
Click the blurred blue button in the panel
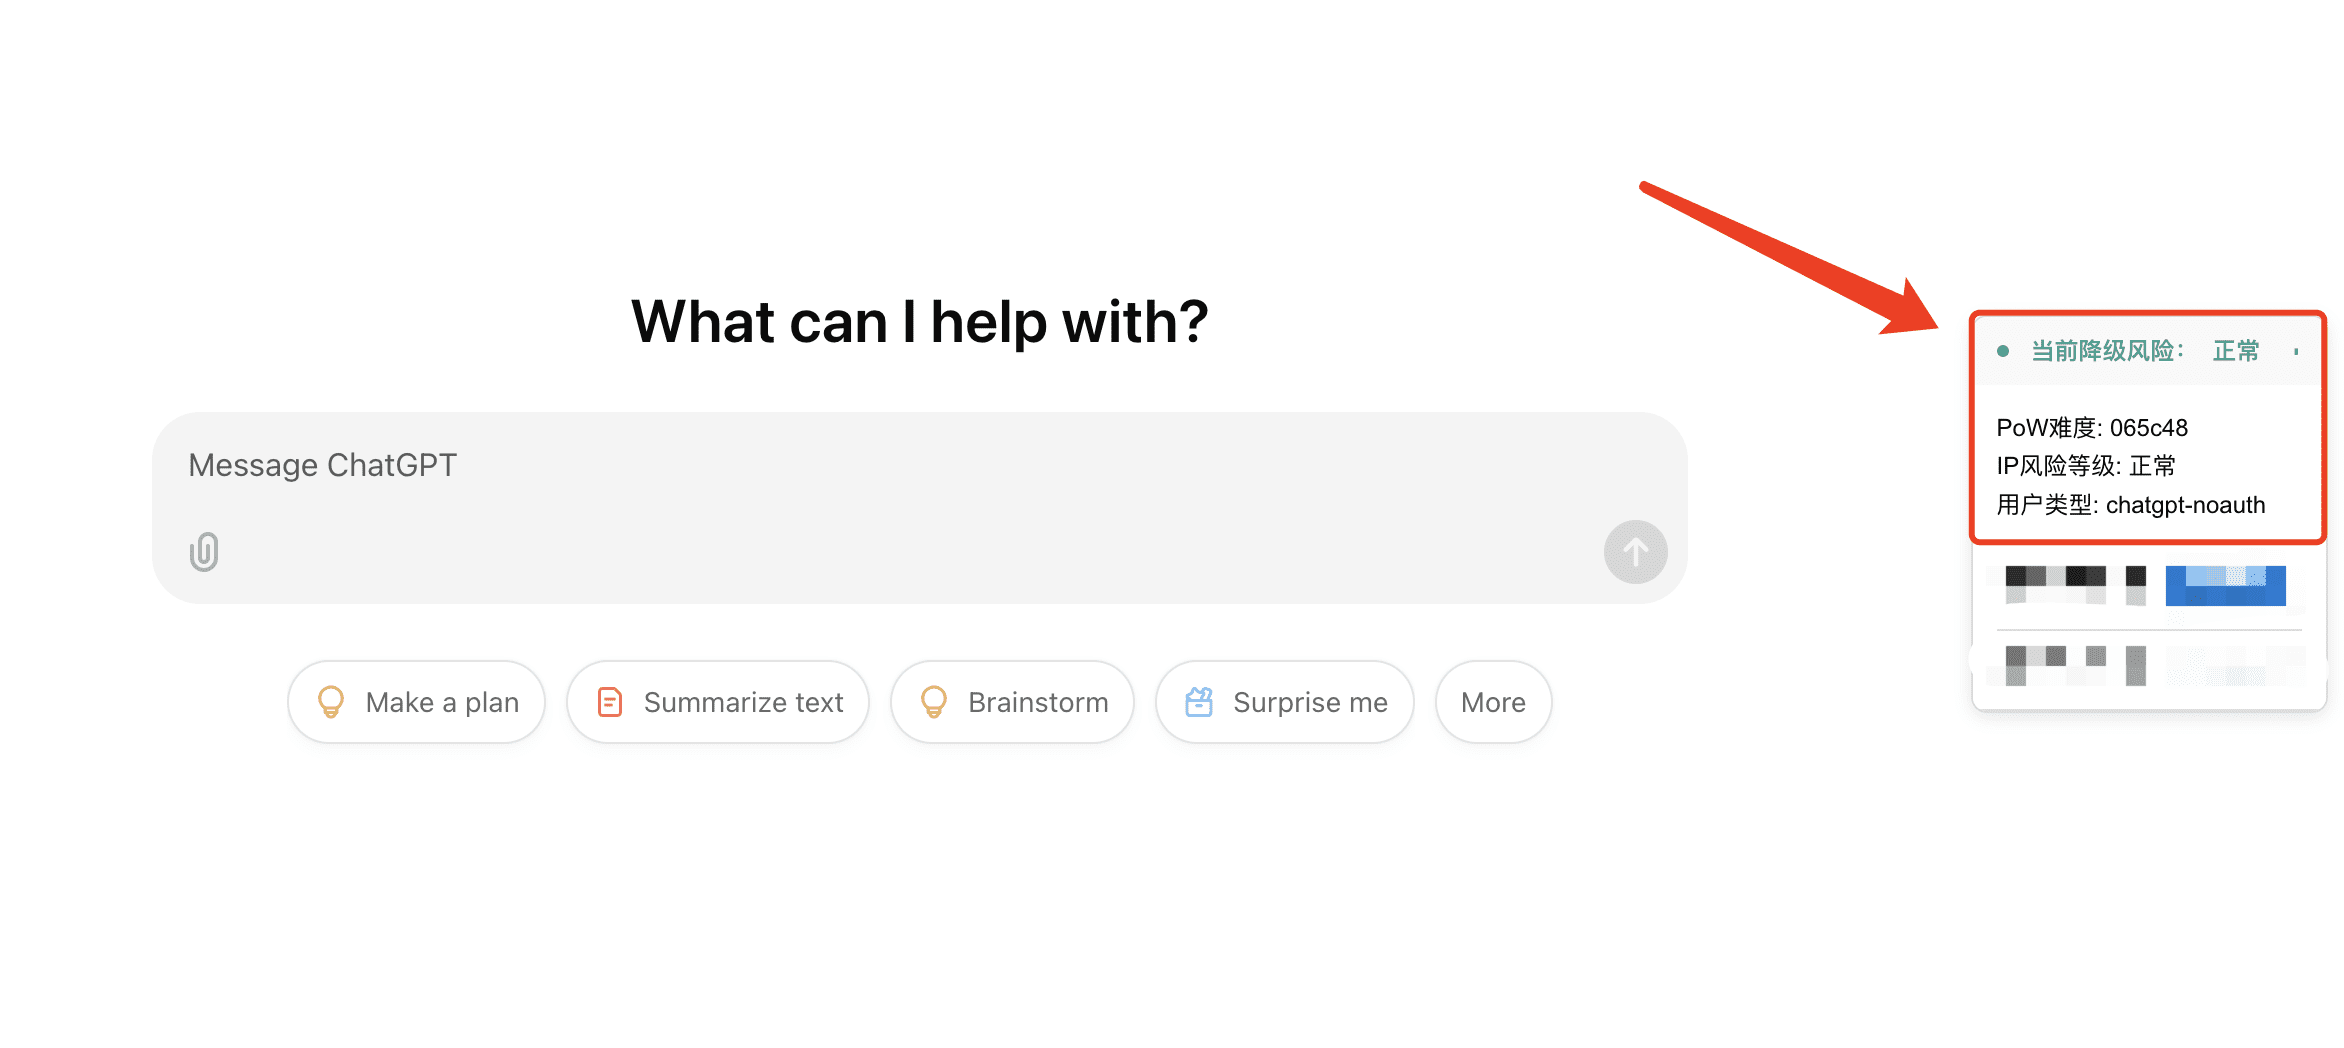(x=2225, y=586)
